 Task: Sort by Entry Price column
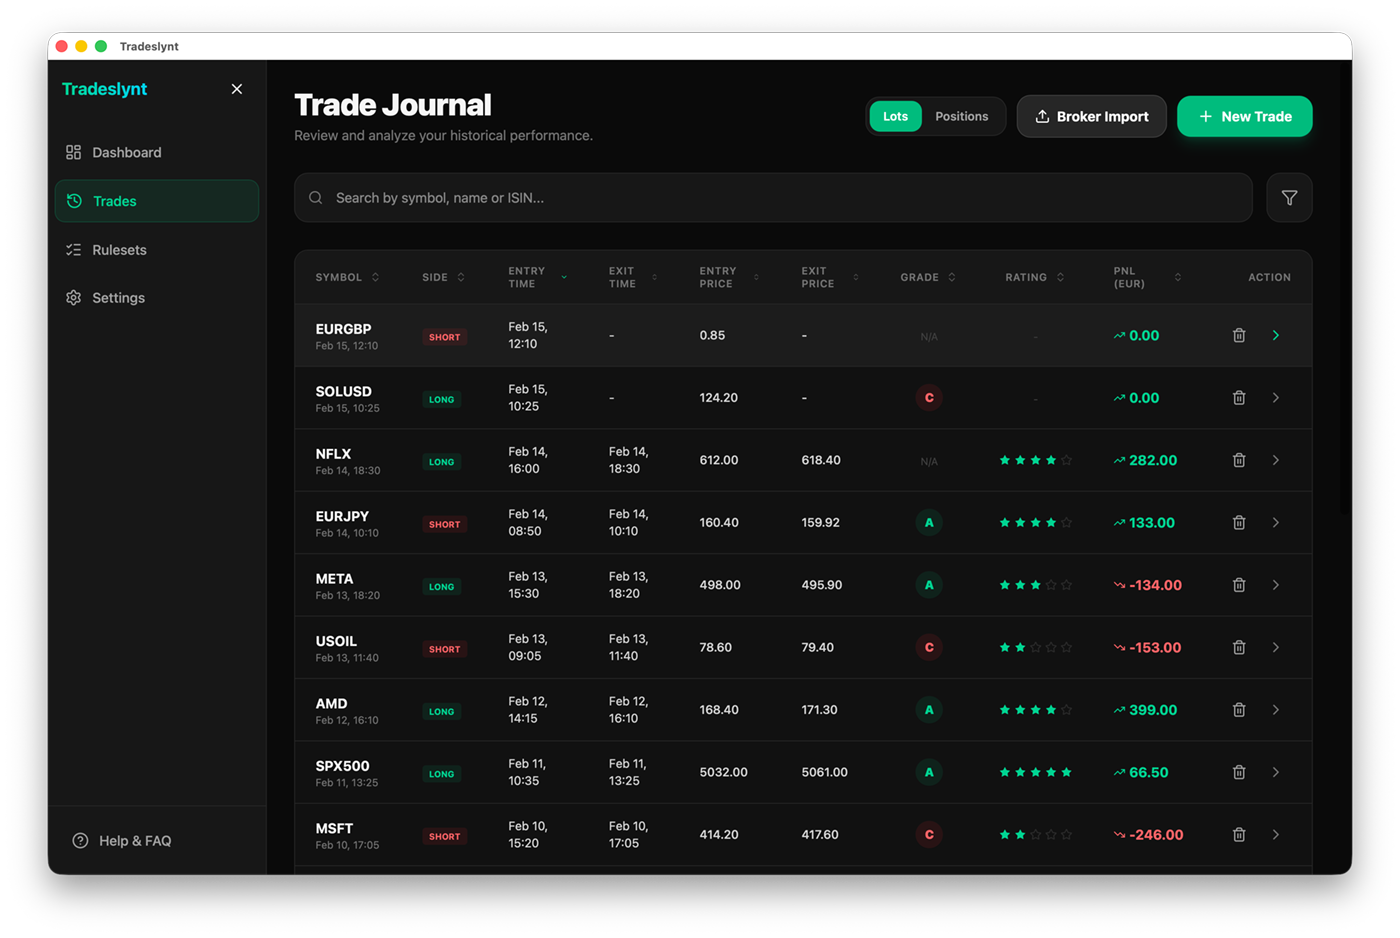tap(729, 277)
